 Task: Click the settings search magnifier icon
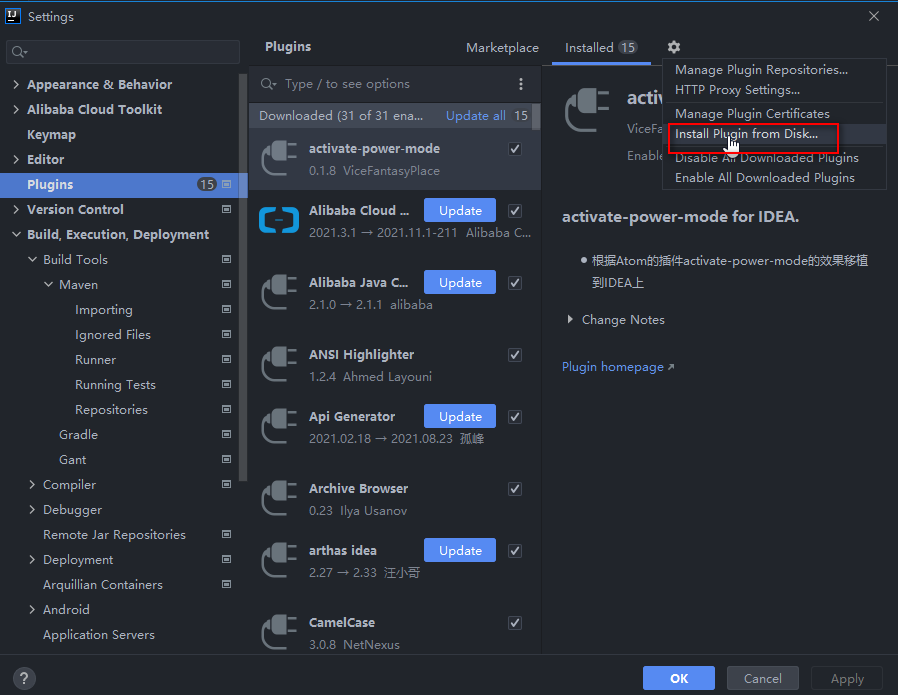19,52
